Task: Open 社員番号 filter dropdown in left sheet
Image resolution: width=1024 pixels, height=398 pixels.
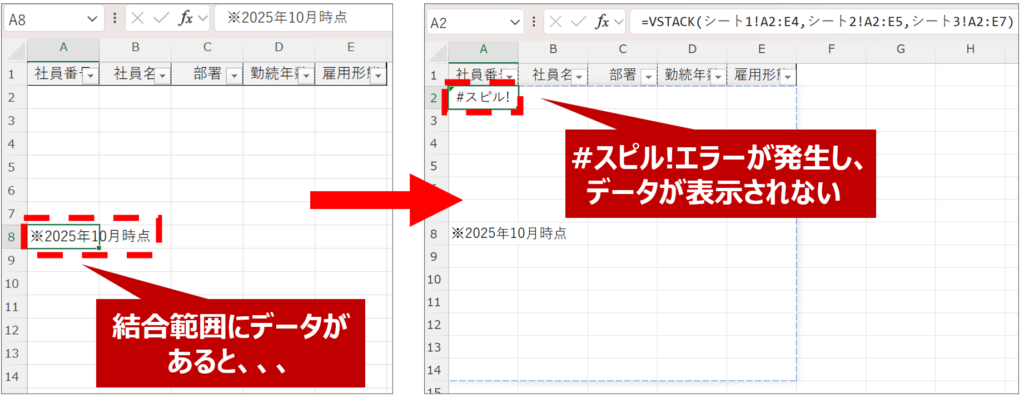Action: (x=90, y=76)
